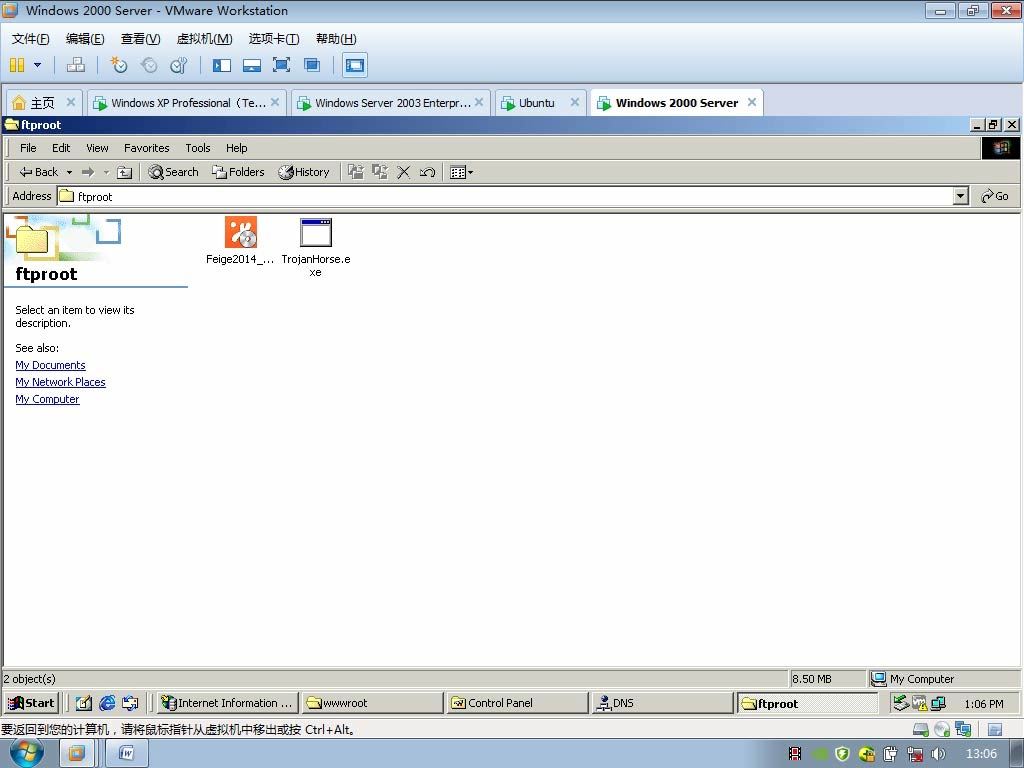Open the host taskbar VMware icon

pyautogui.click(x=76, y=754)
